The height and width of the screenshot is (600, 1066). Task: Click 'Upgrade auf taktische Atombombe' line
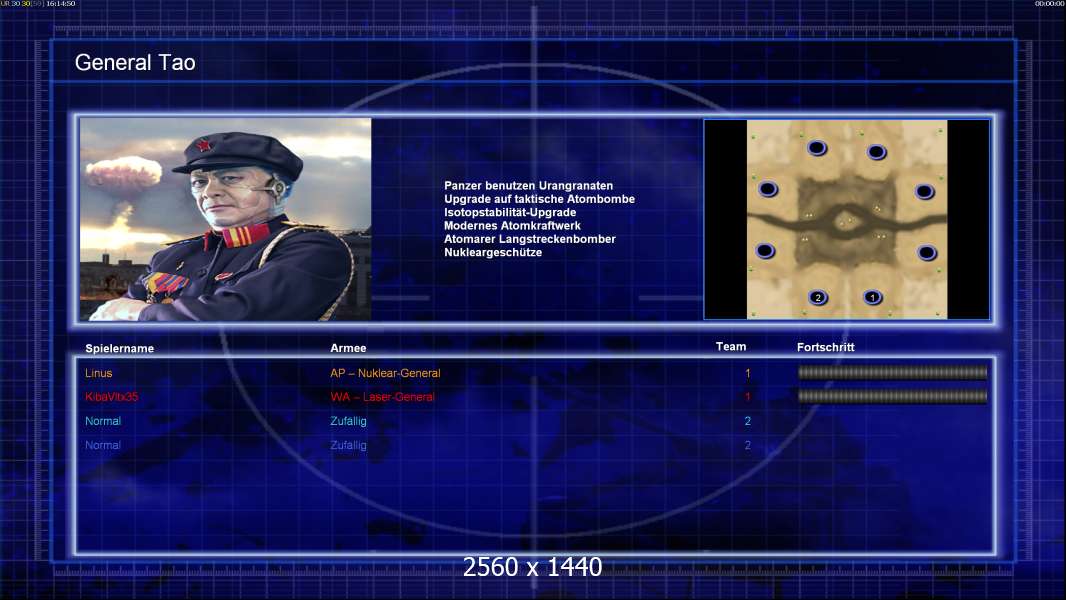[x=539, y=199]
